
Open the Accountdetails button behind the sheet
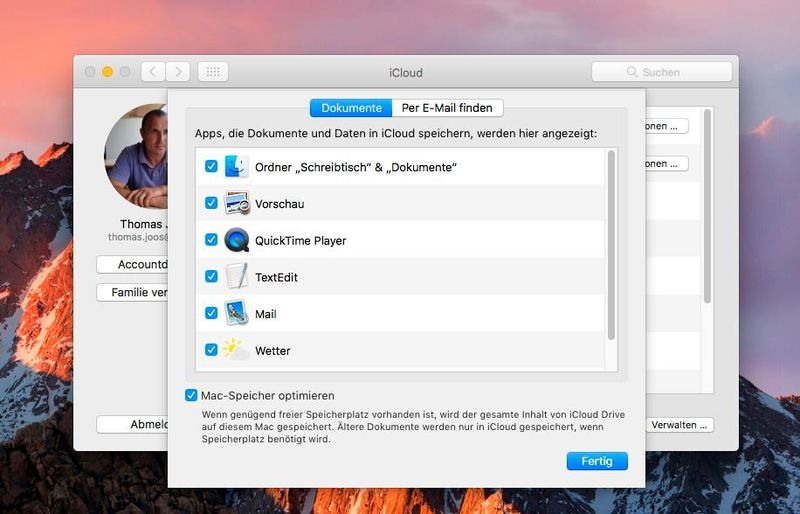[132, 264]
